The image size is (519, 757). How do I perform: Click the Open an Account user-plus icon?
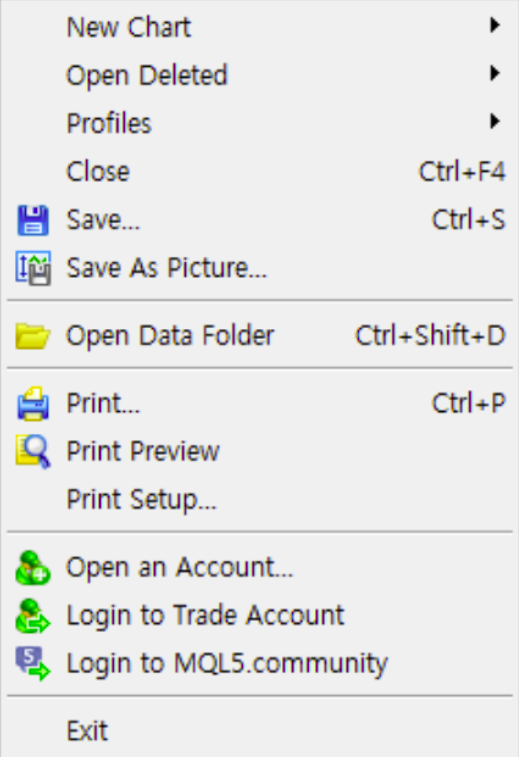[x=33, y=568]
